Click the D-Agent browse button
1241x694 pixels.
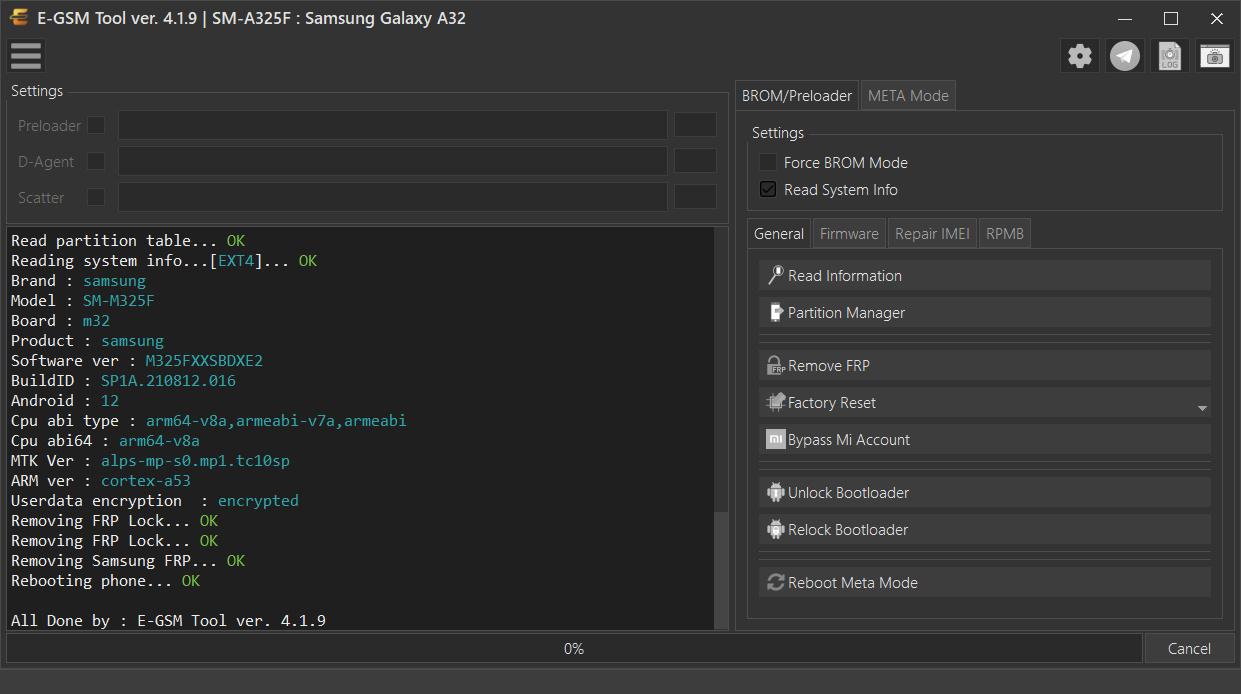(x=695, y=161)
